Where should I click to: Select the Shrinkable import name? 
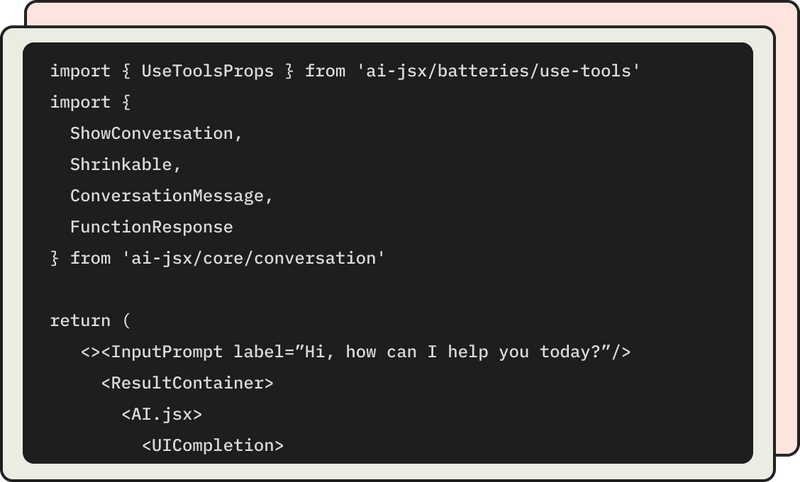121,164
